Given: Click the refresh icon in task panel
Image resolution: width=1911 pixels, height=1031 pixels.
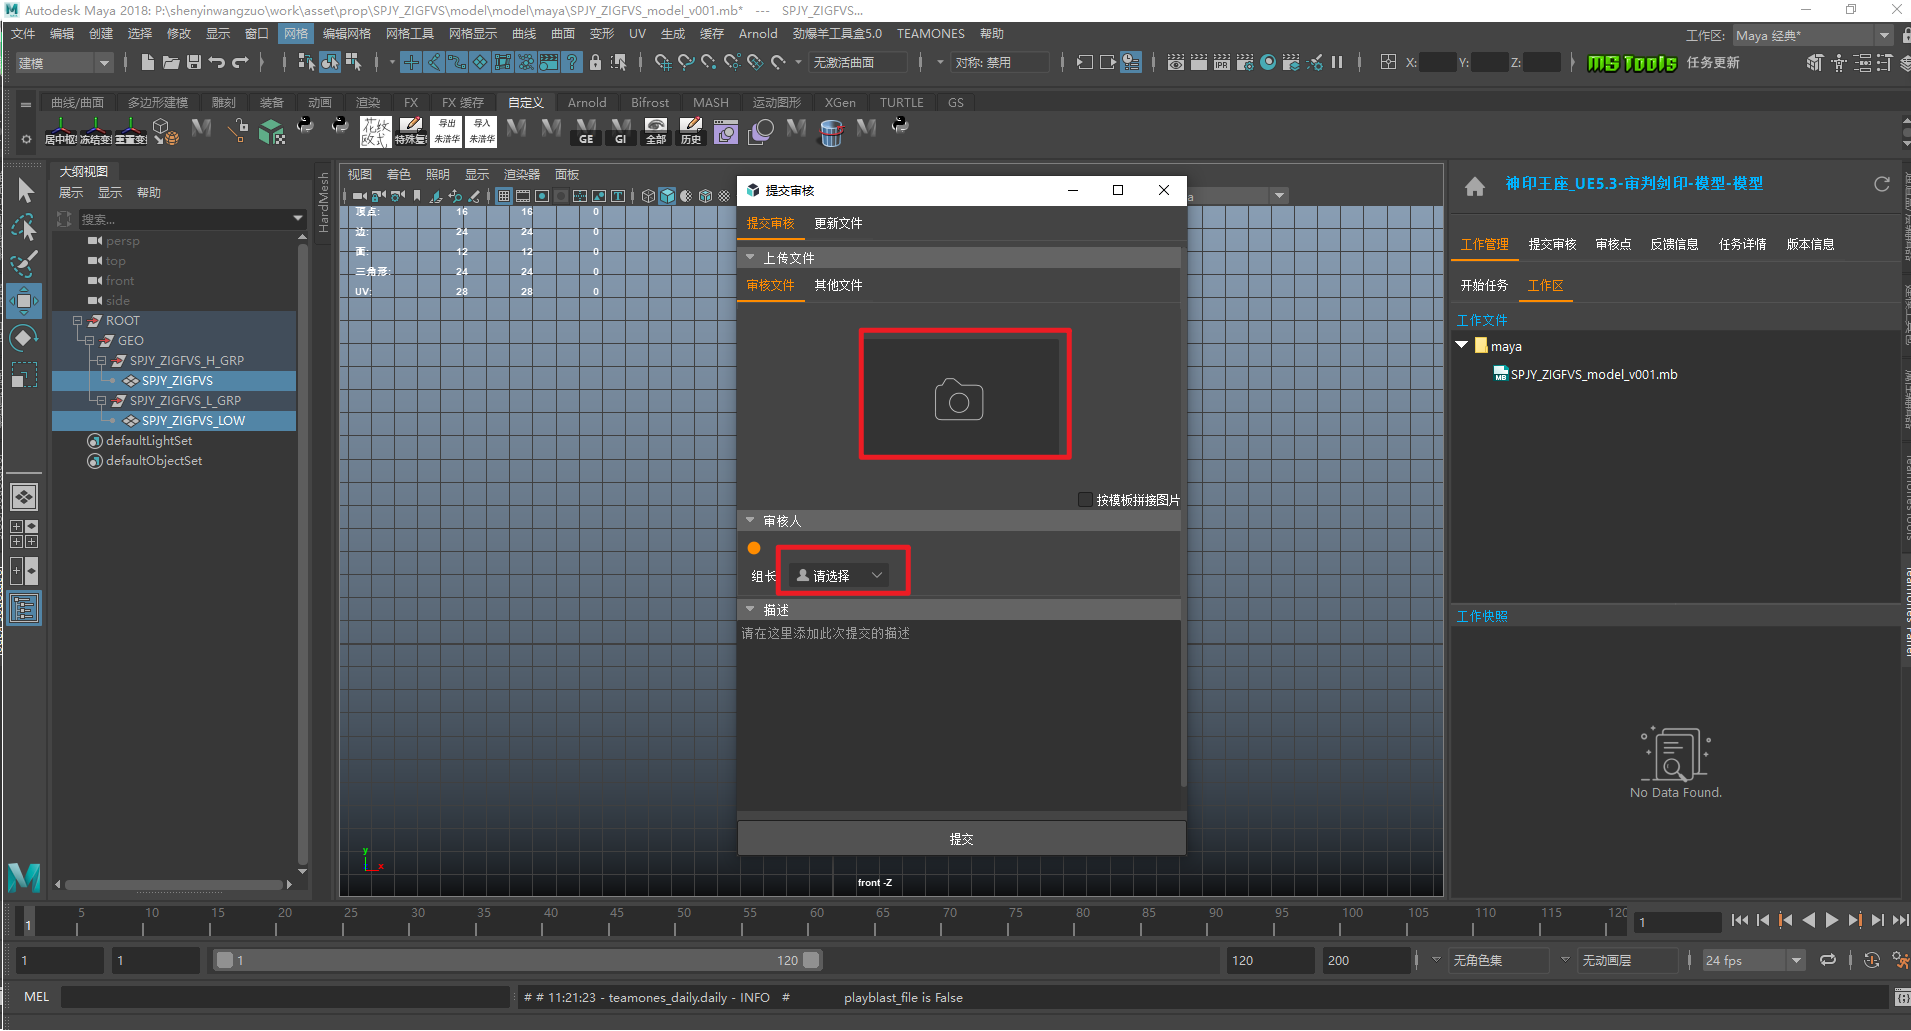Looking at the screenshot, I should [1881, 184].
